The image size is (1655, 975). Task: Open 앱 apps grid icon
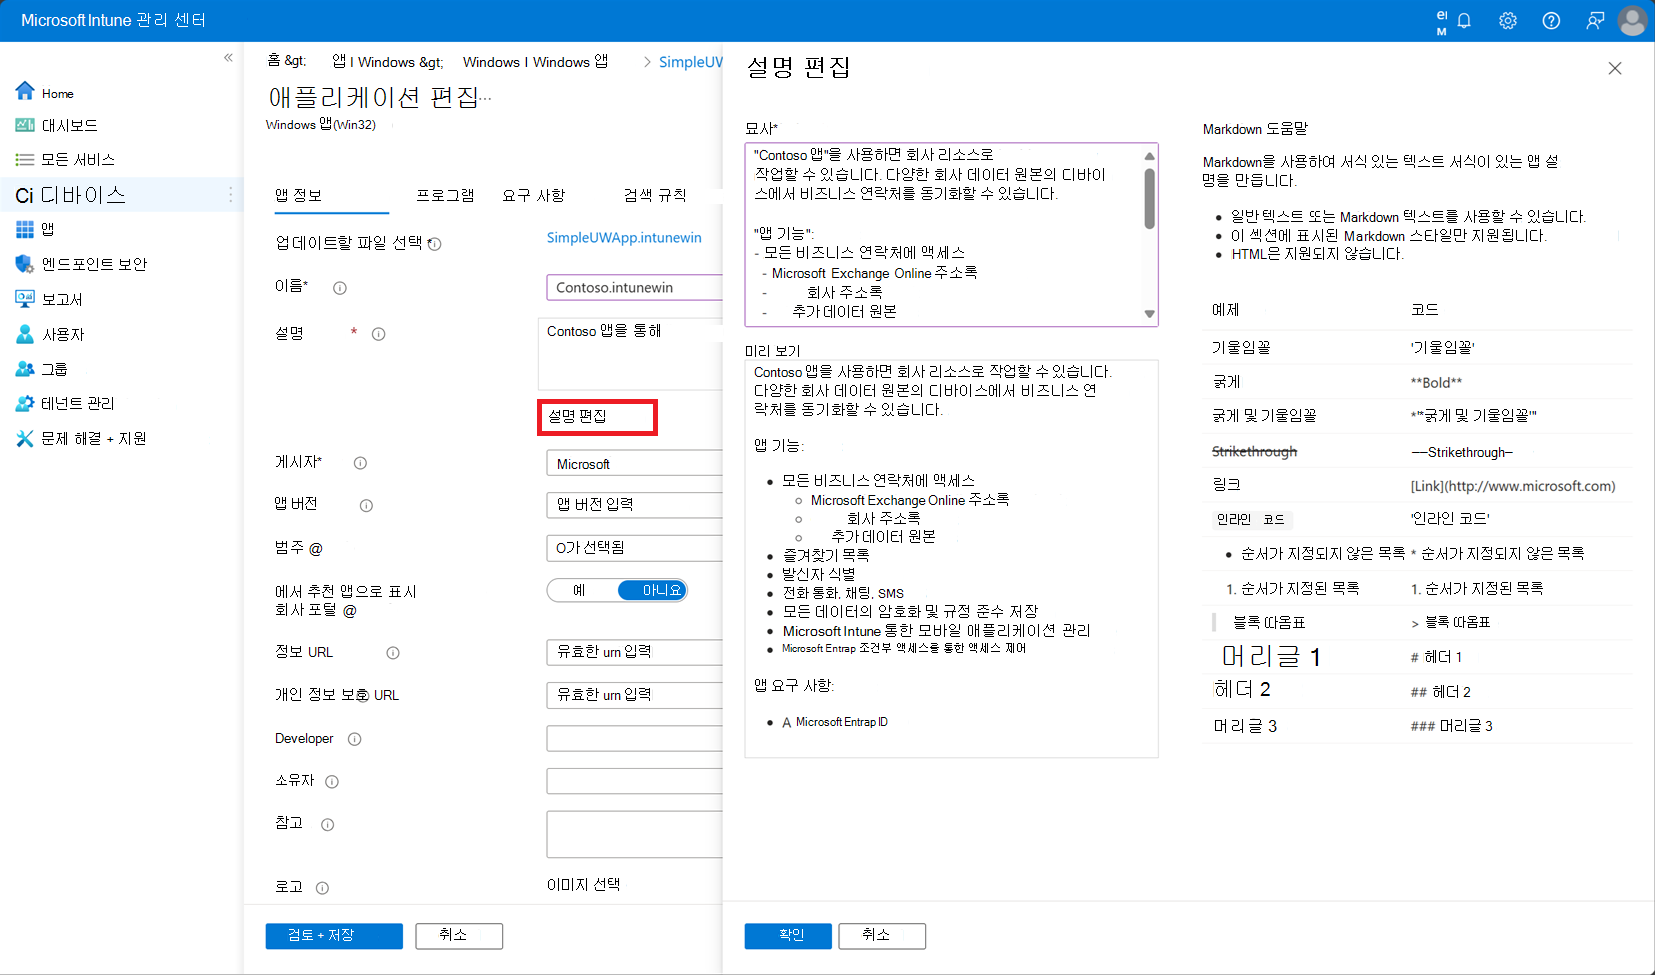[25, 230]
